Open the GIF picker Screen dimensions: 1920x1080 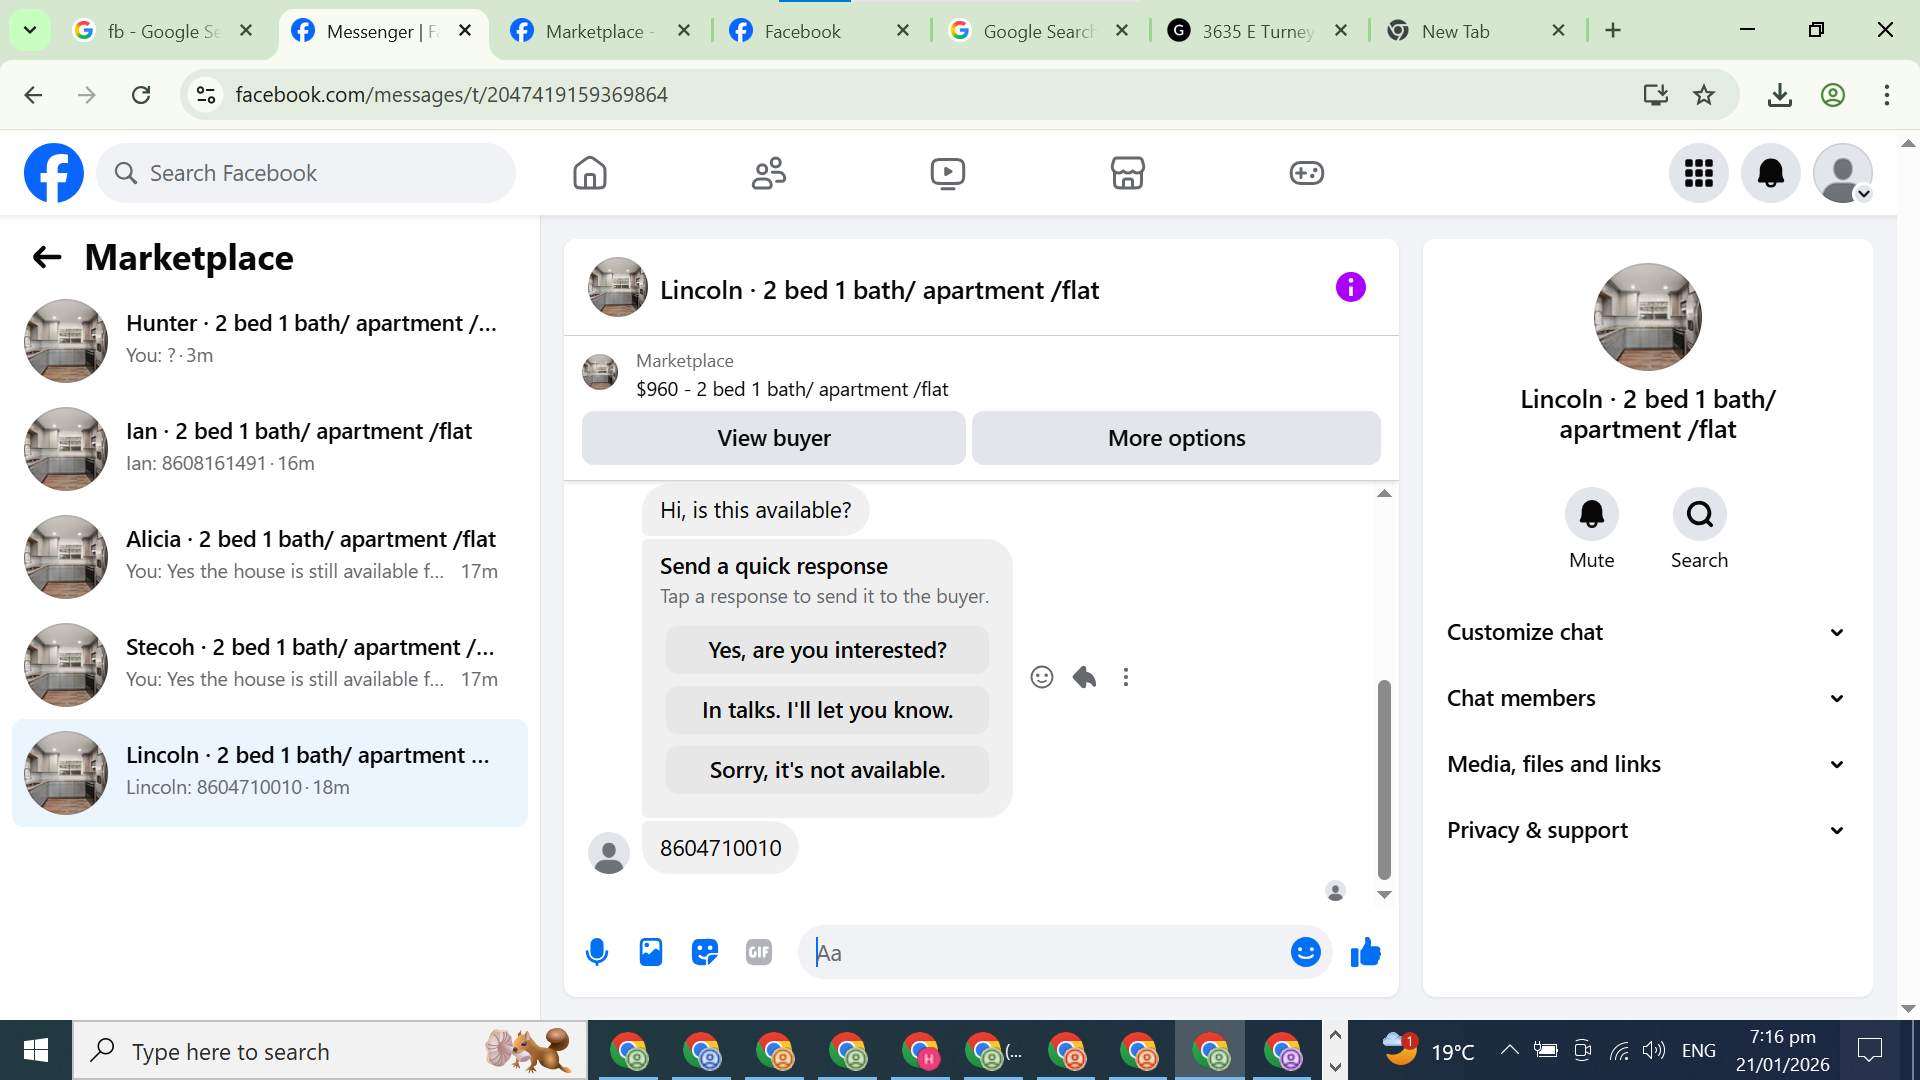pos(759,952)
